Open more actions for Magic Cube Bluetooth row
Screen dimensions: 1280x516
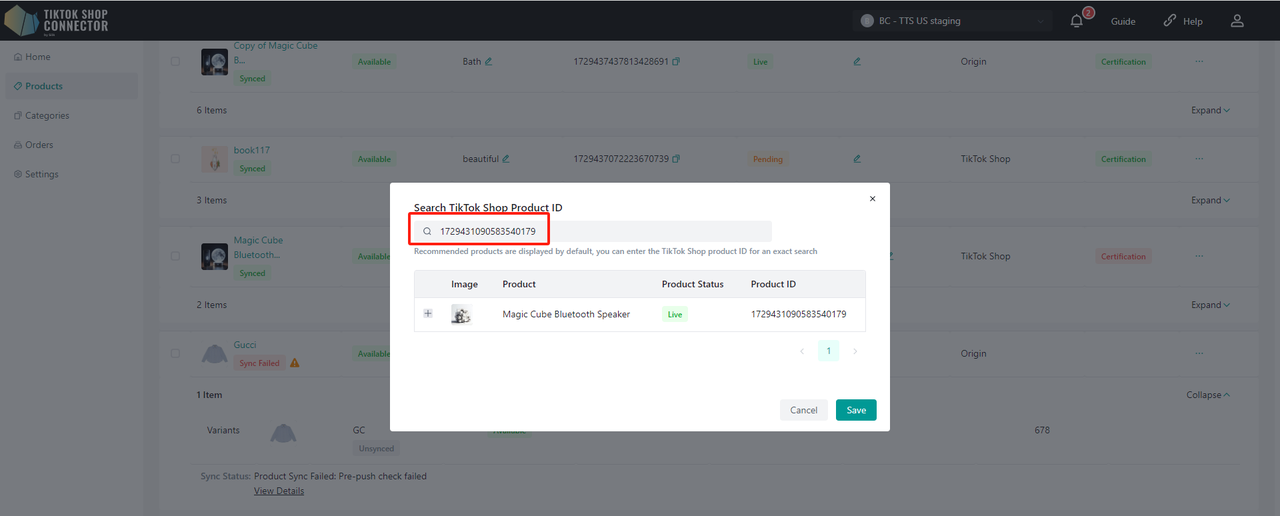1198,256
